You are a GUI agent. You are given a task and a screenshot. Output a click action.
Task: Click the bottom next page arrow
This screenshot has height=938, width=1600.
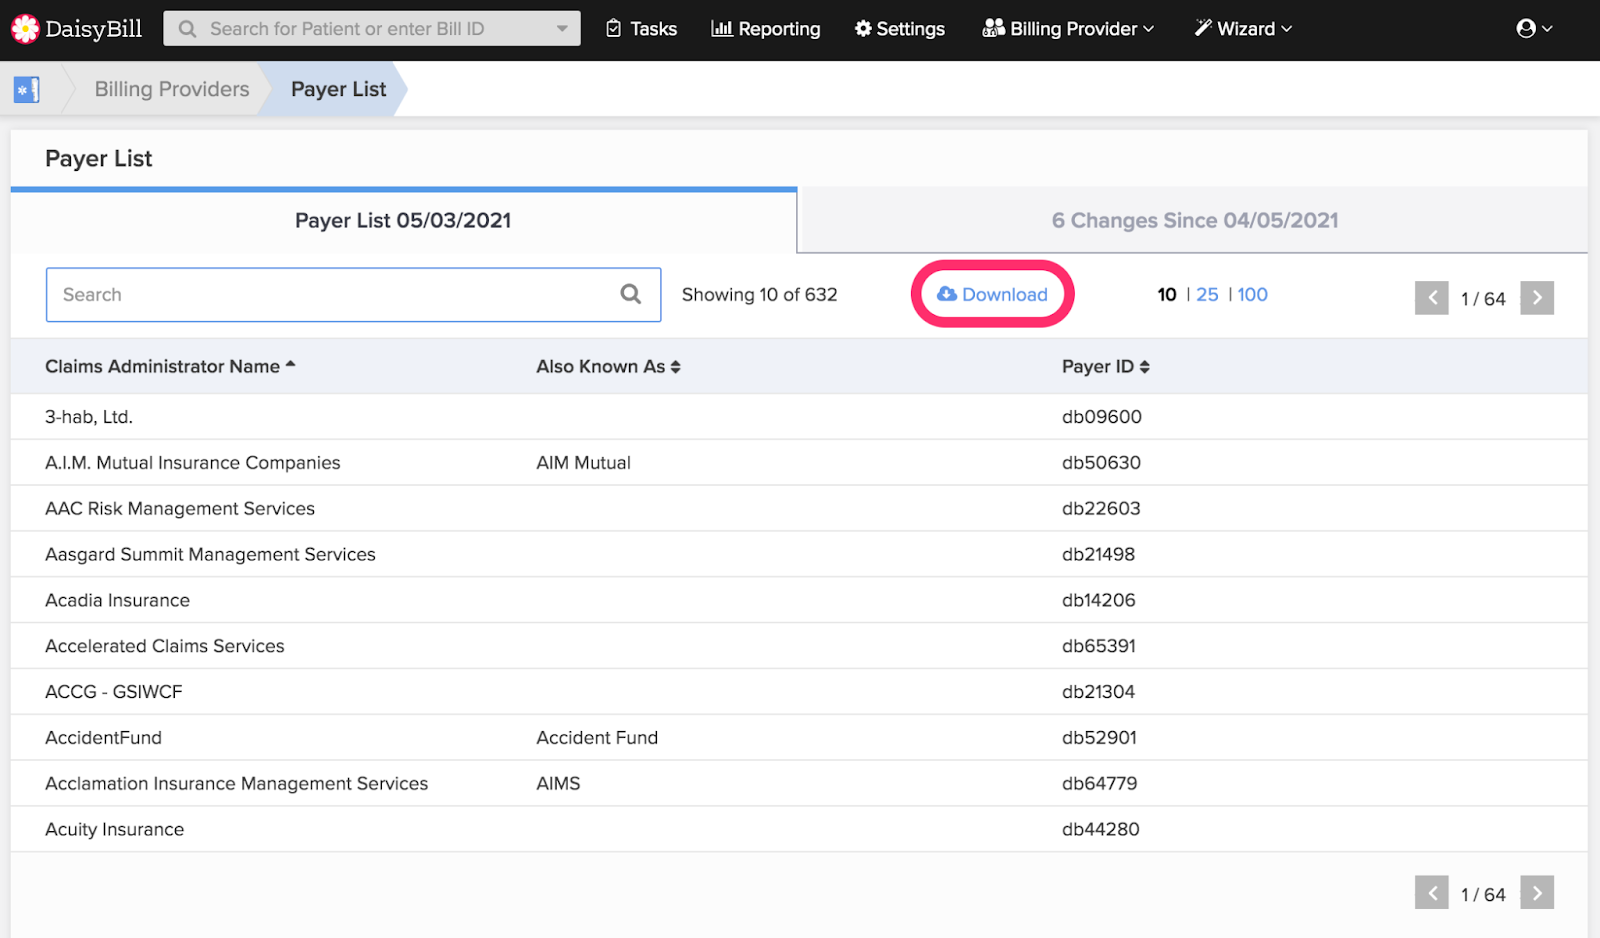(x=1536, y=893)
